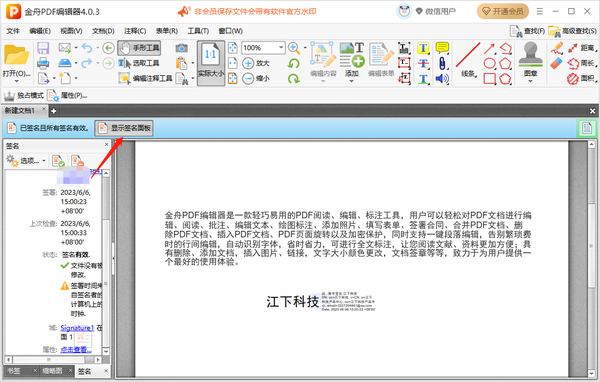Click the Signature1 link
The image size is (600, 382).
[x=77, y=328]
